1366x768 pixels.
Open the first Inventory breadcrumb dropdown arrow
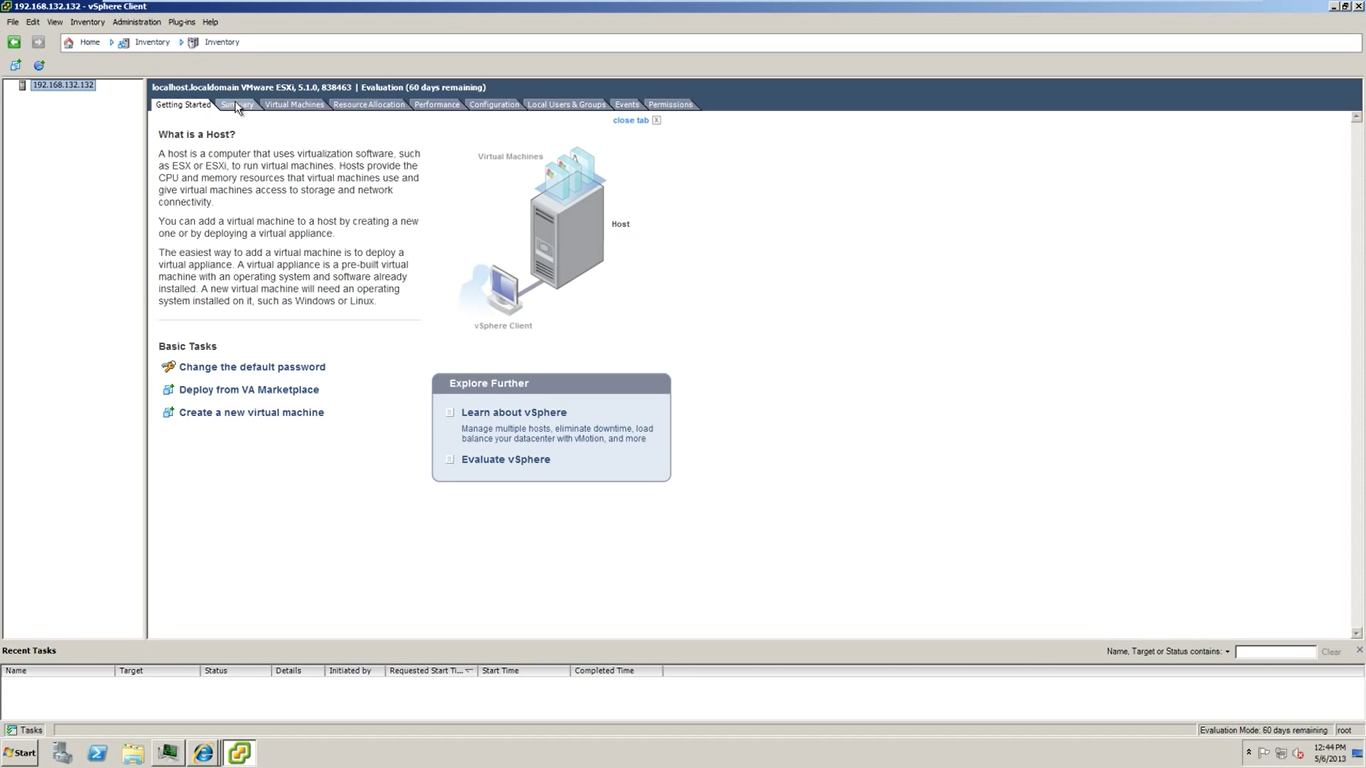click(x=112, y=42)
